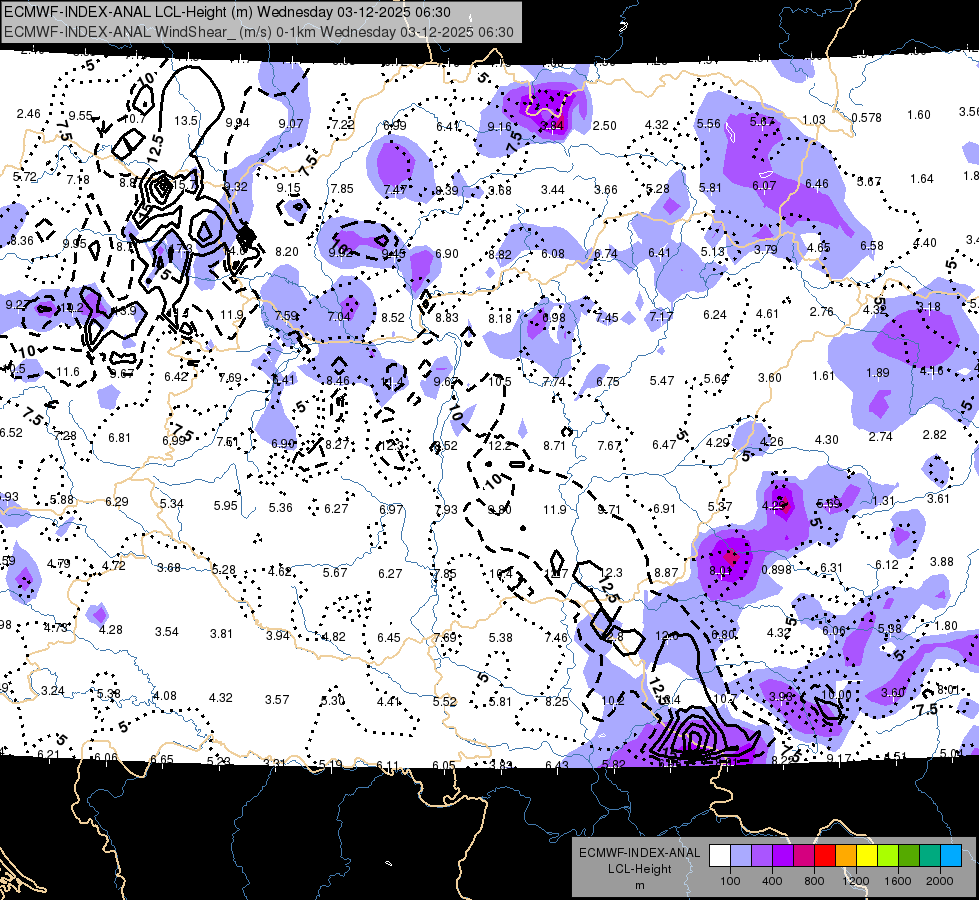Viewport: 979px width, 900px height.
Task: Click the map value 3.24
Action: 52,691
